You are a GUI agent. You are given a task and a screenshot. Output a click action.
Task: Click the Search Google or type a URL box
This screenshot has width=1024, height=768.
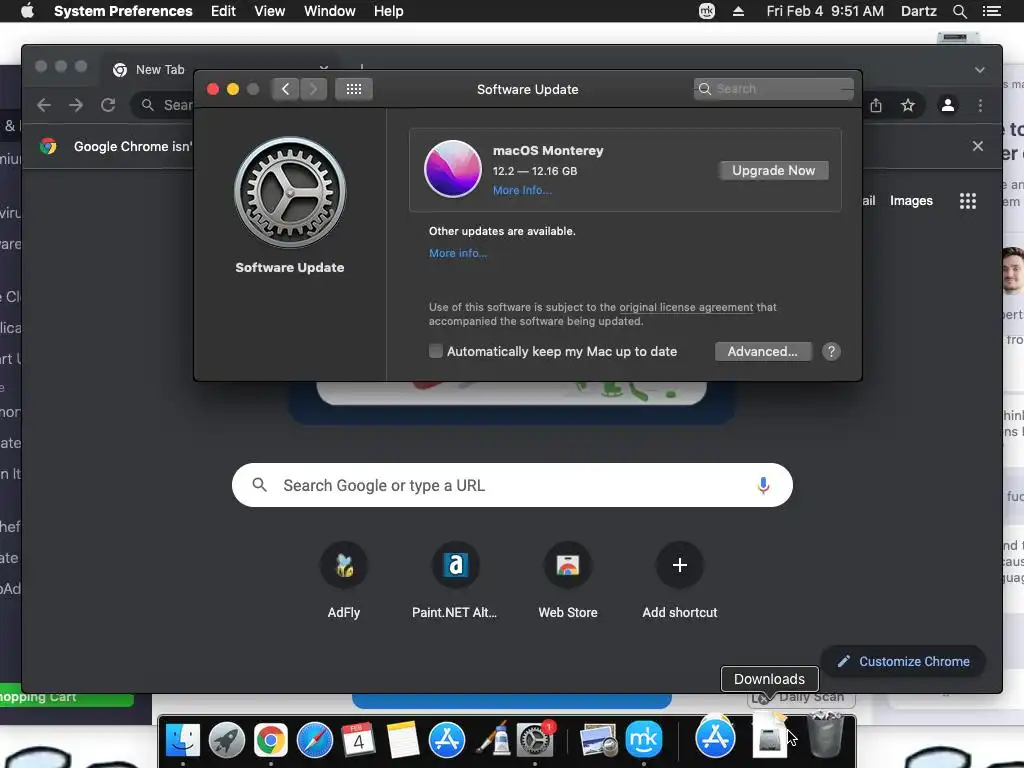click(512, 485)
